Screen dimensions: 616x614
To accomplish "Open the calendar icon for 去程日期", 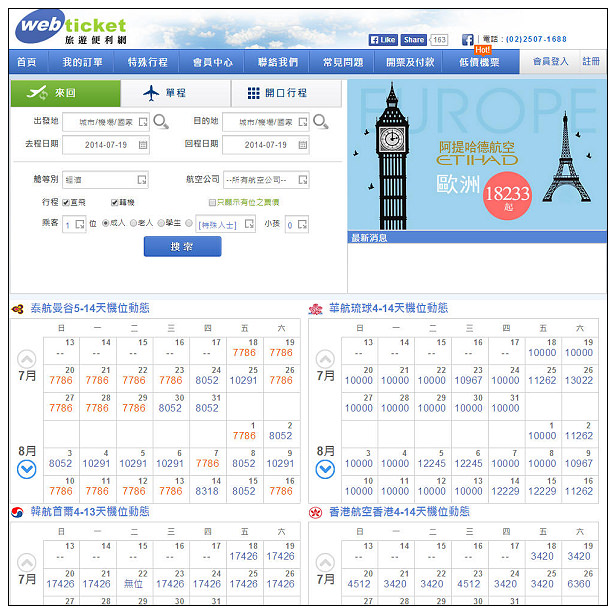I will tap(143, 145).
